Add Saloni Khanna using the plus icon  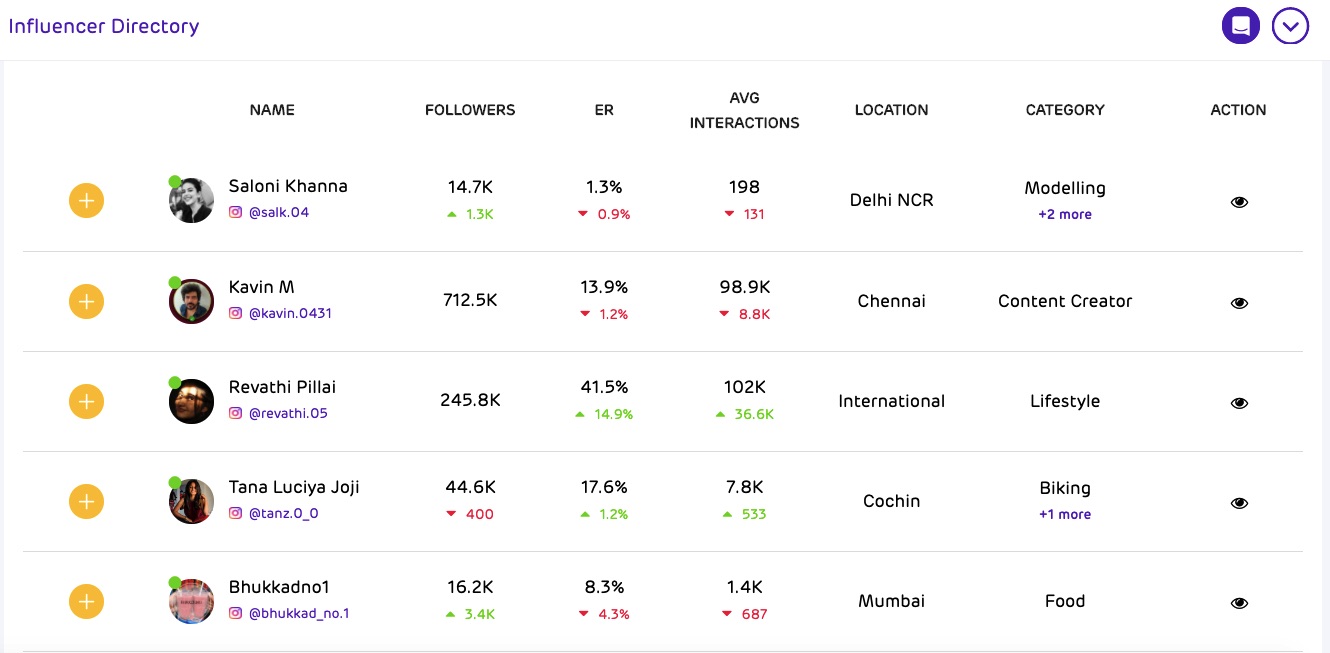(x=87, y=201)
